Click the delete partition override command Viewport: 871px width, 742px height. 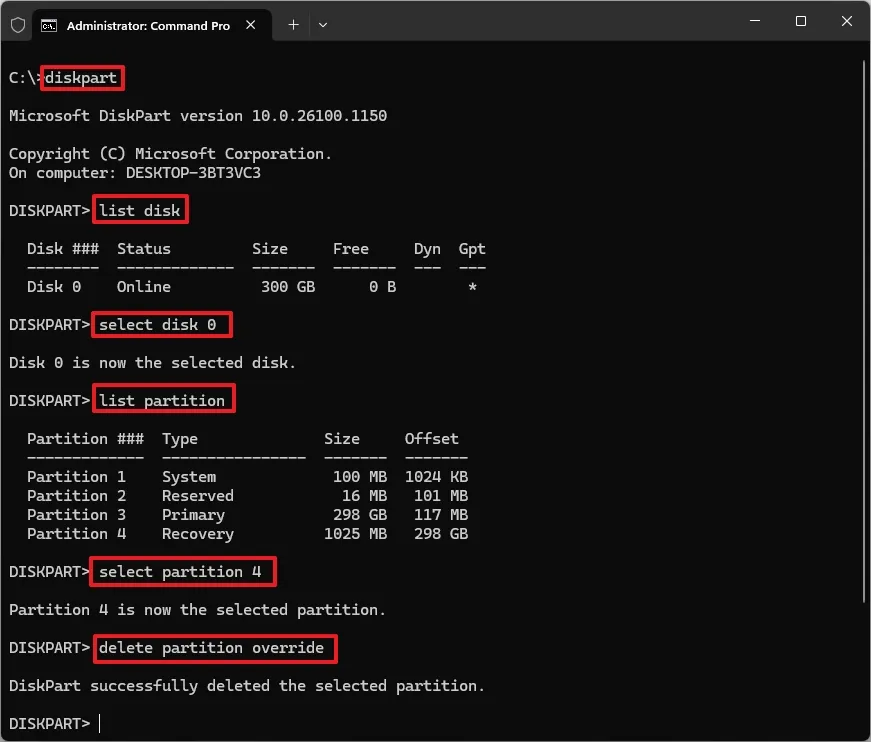tap(214, 648)
